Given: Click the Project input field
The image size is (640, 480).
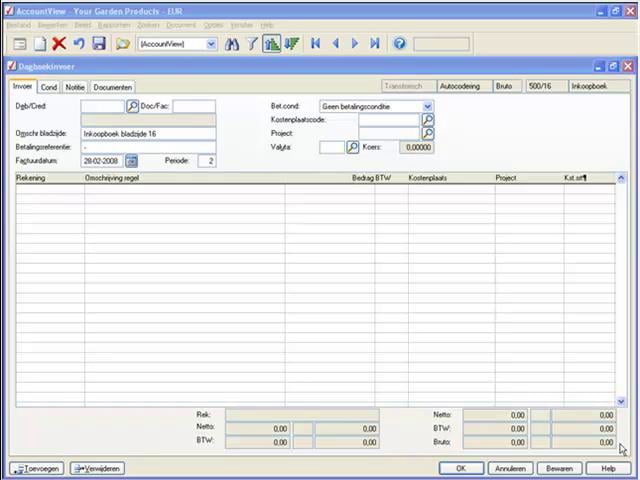Looking at the screenshot, I should (389, 133).
